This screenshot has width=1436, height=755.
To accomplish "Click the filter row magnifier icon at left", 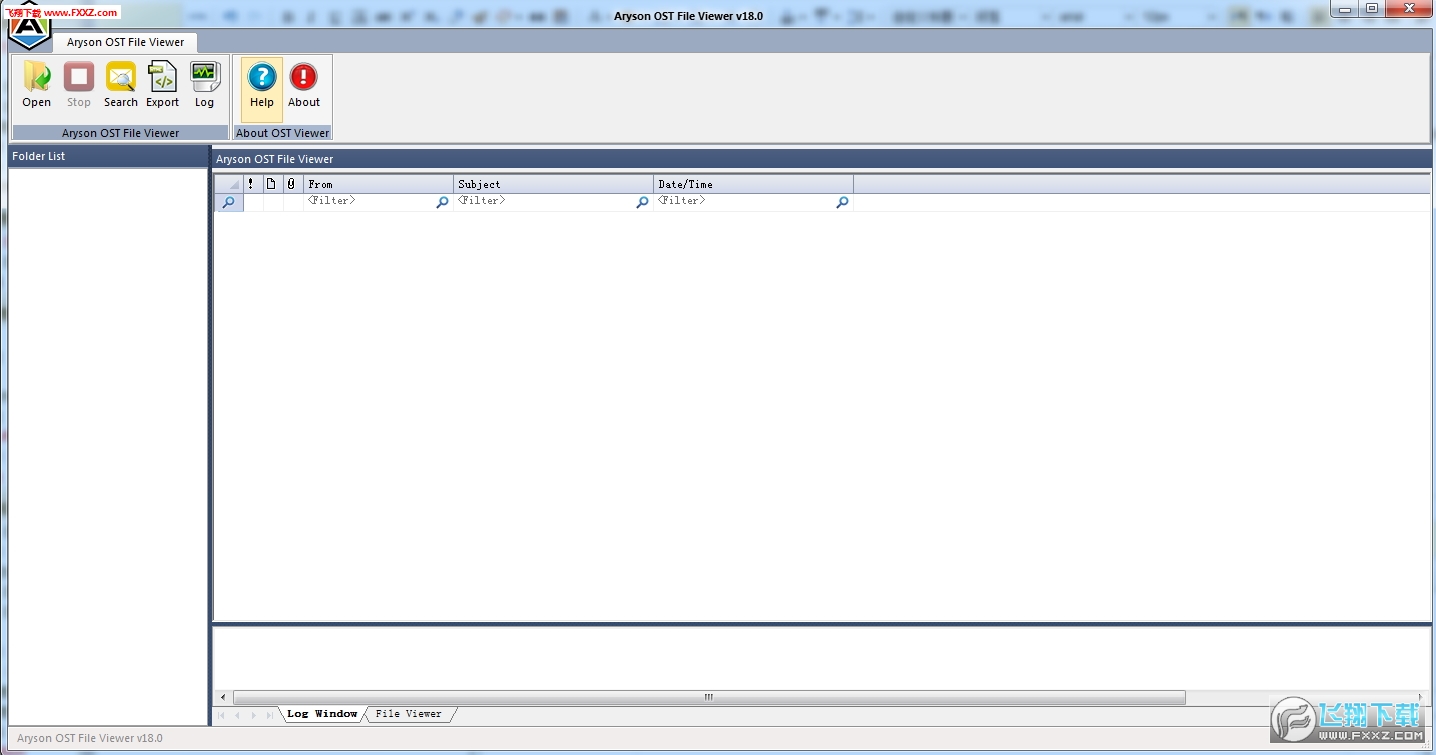I will [228, 202].
